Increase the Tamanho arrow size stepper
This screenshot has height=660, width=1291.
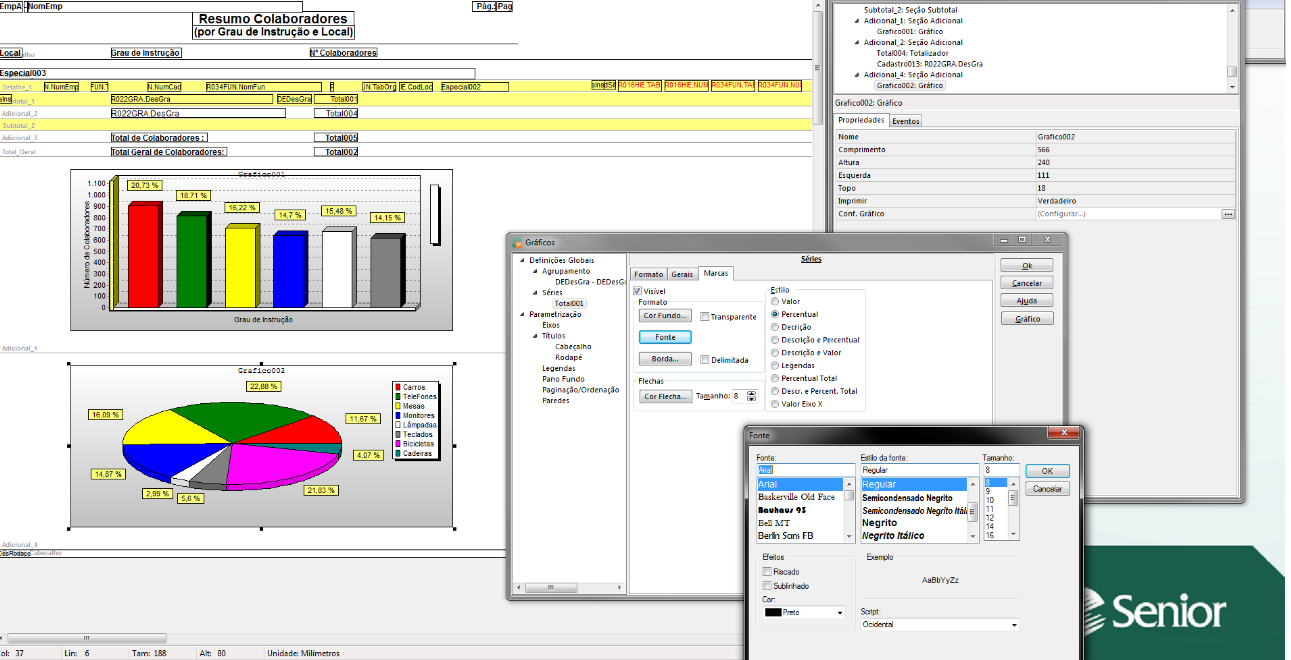pyautogui.click(x=752, y=393)
